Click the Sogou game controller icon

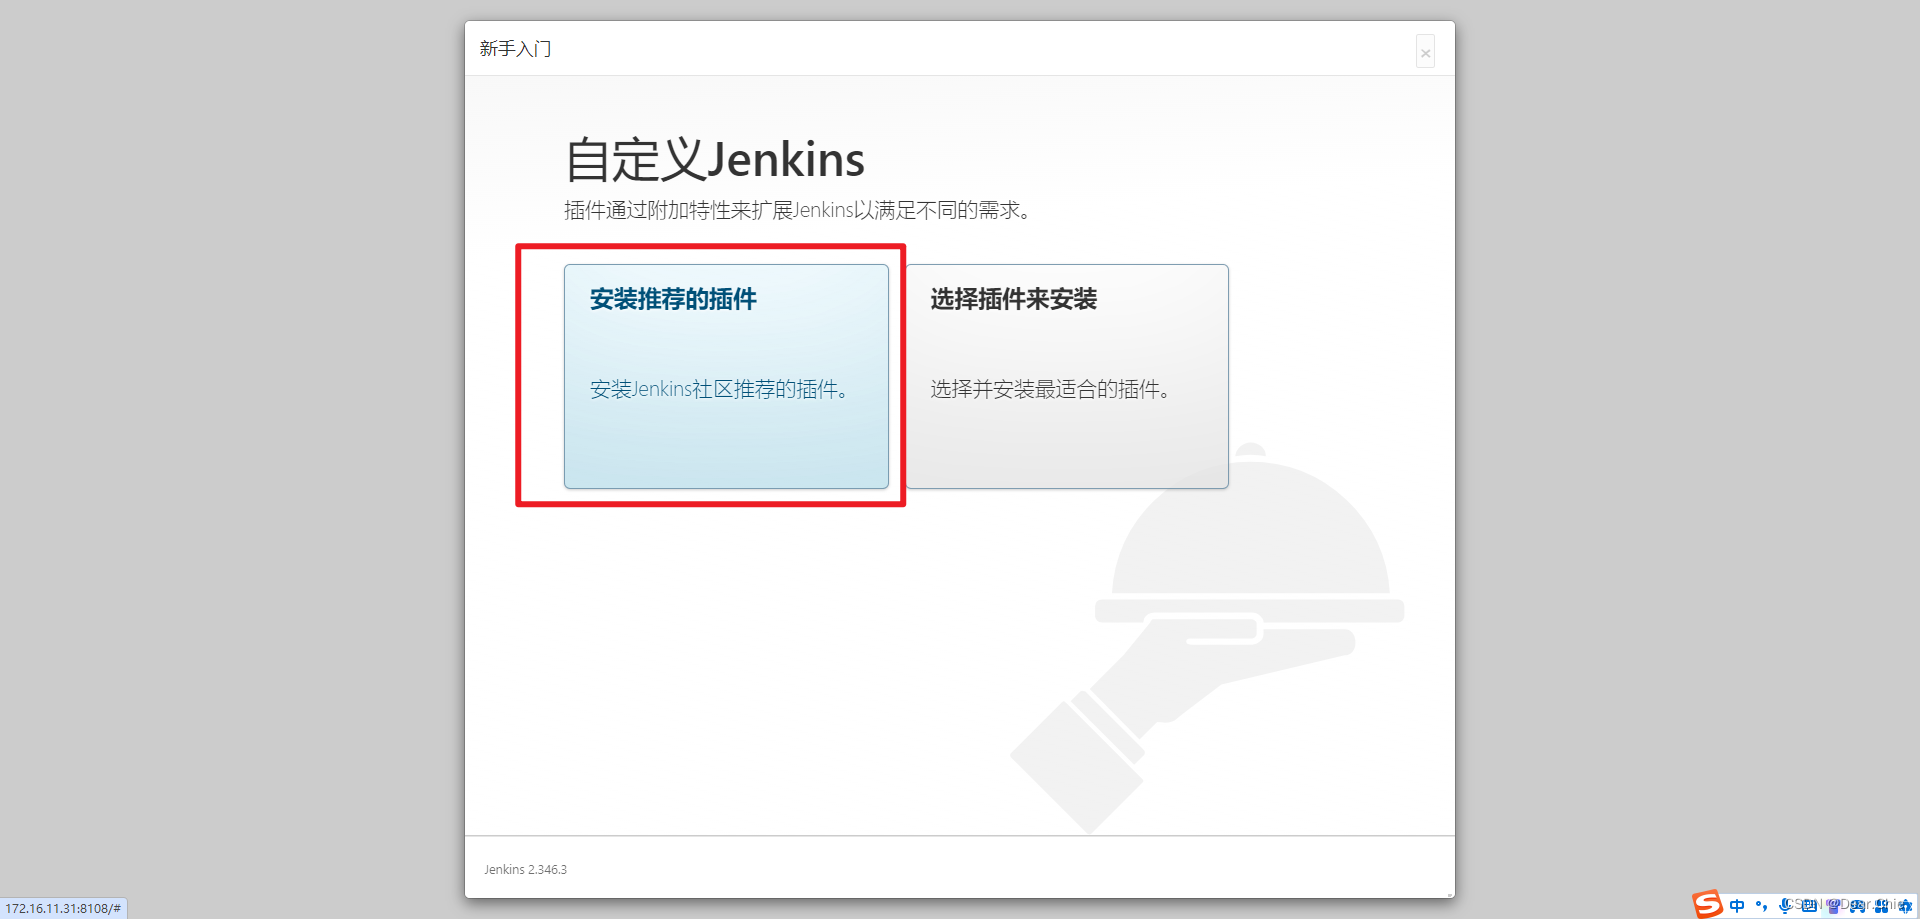pyautogui.click(x=1857, y=906)
